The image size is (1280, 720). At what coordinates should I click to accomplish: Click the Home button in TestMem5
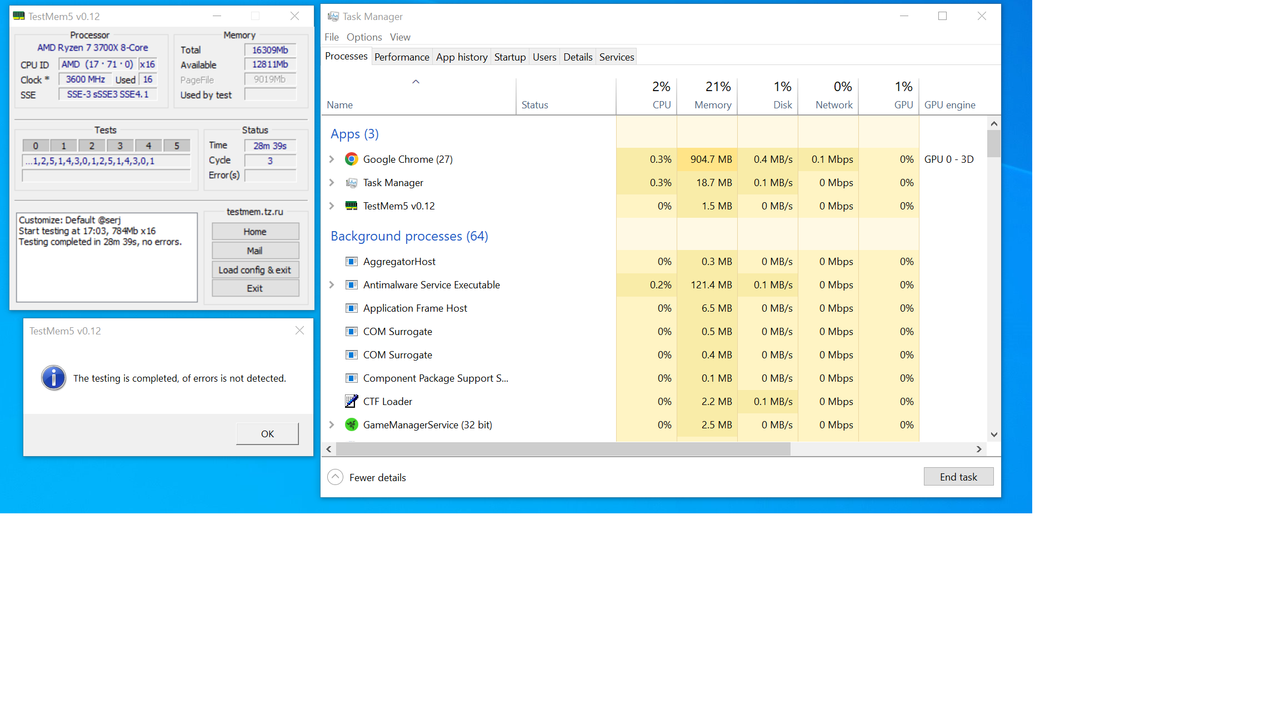255,231
